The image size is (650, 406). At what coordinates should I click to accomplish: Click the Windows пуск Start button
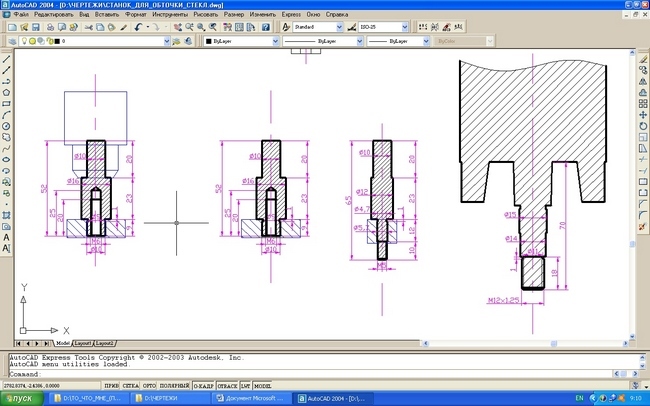22,398
